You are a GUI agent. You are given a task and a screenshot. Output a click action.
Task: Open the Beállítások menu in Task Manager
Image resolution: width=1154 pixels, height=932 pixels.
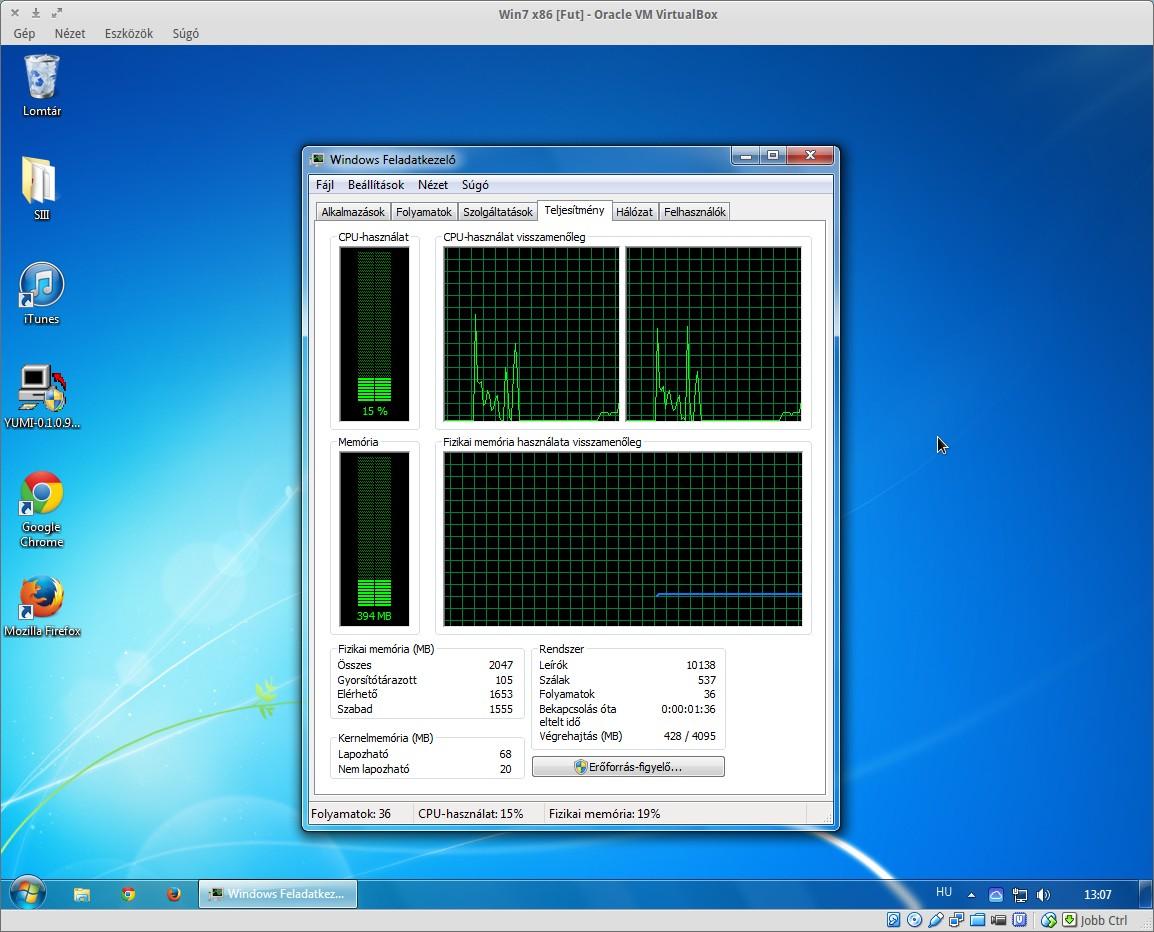click(376, 185)
